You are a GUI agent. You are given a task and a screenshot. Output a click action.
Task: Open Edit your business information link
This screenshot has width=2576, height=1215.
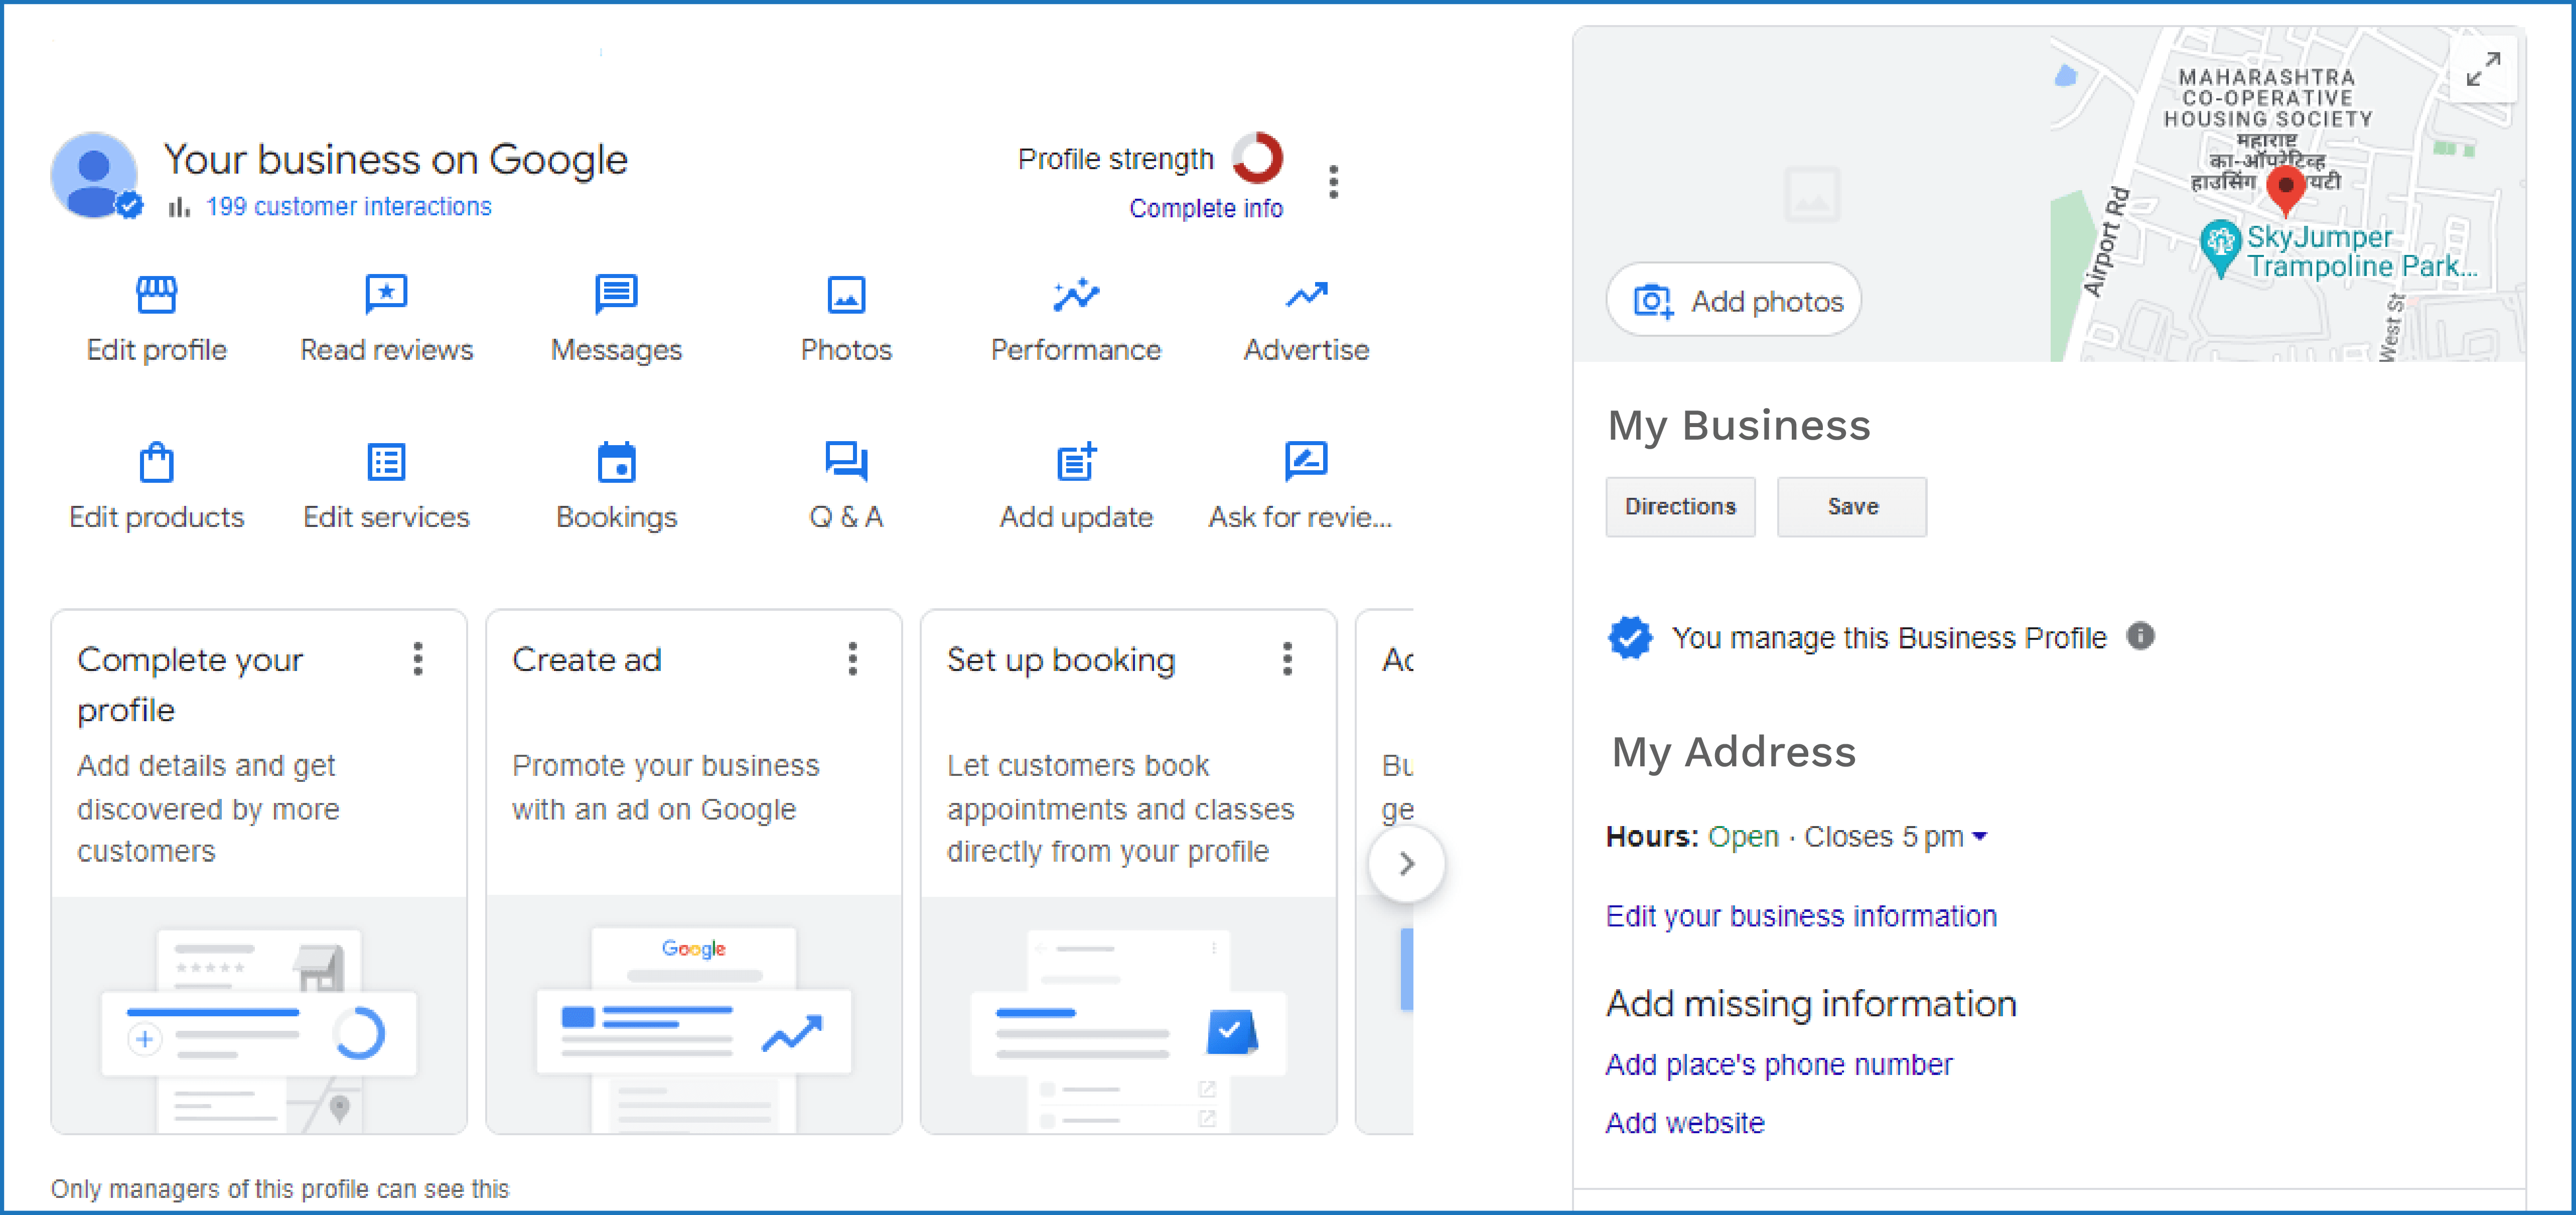[1801, 916]
